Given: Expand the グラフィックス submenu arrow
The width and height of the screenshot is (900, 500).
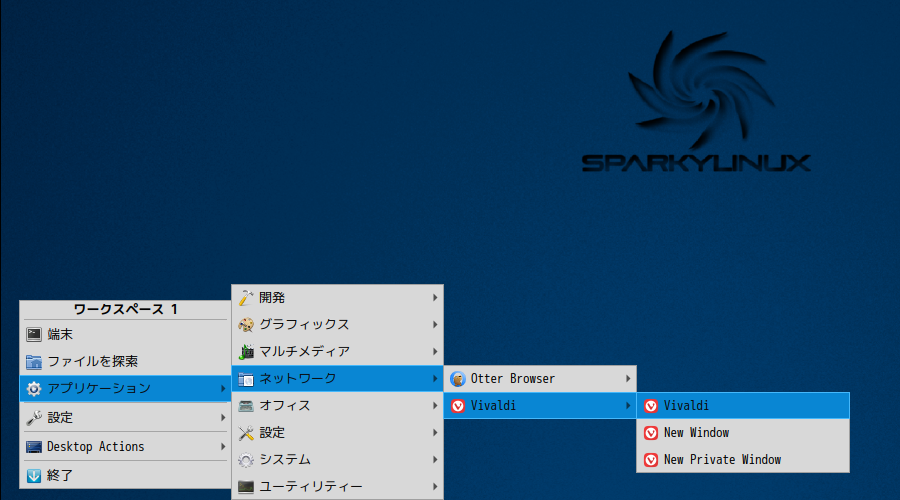Looking at the screenshot, I should pyautogui.click(x=435, y=324).
